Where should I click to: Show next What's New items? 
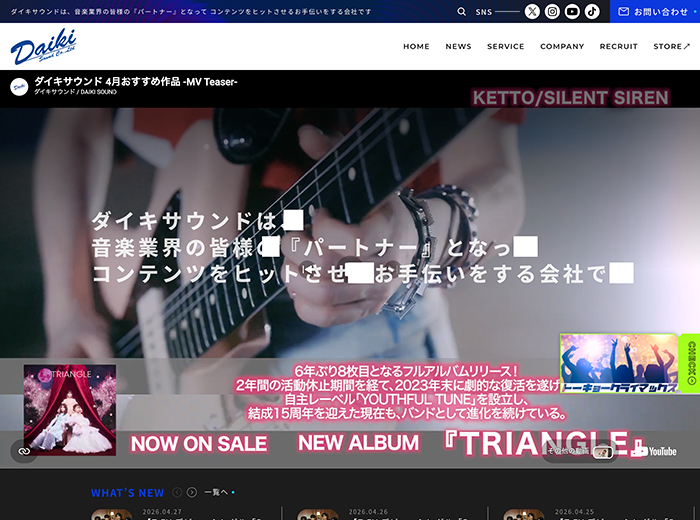tap(191, 492)
